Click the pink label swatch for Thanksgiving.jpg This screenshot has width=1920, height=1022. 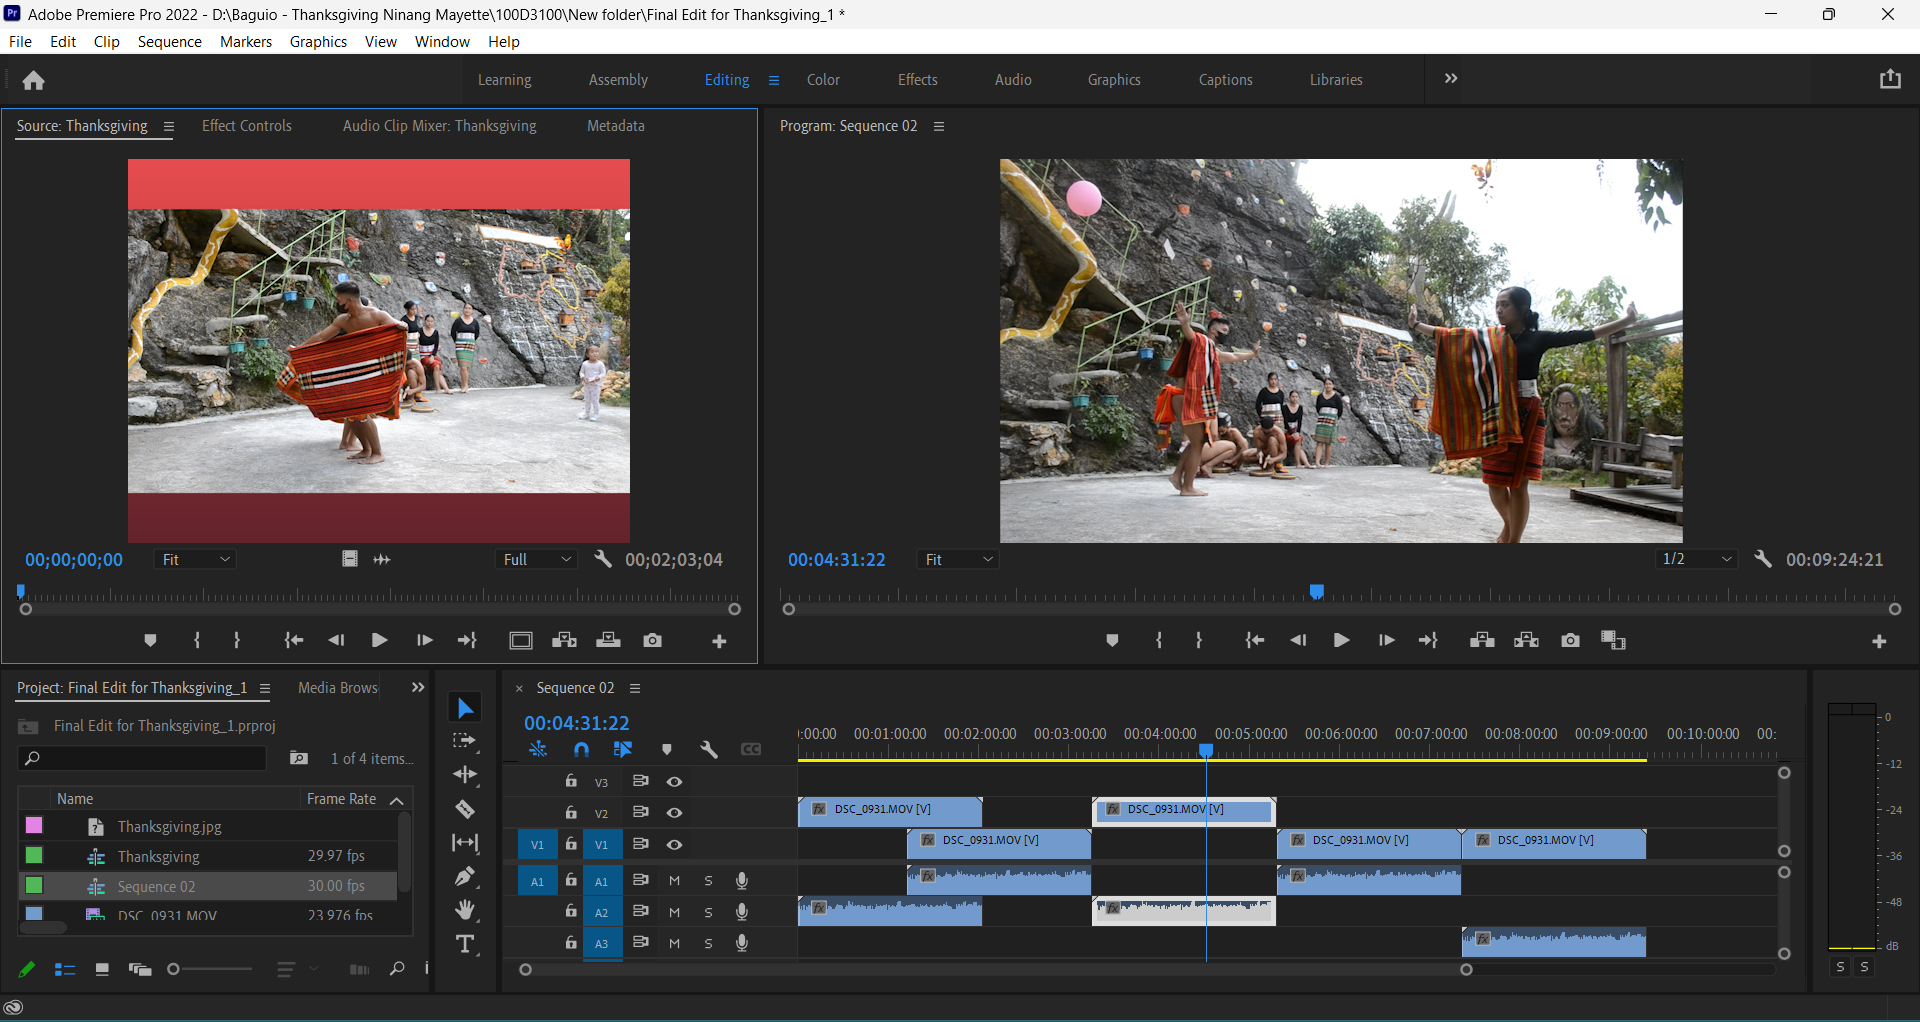coord(34,826)
